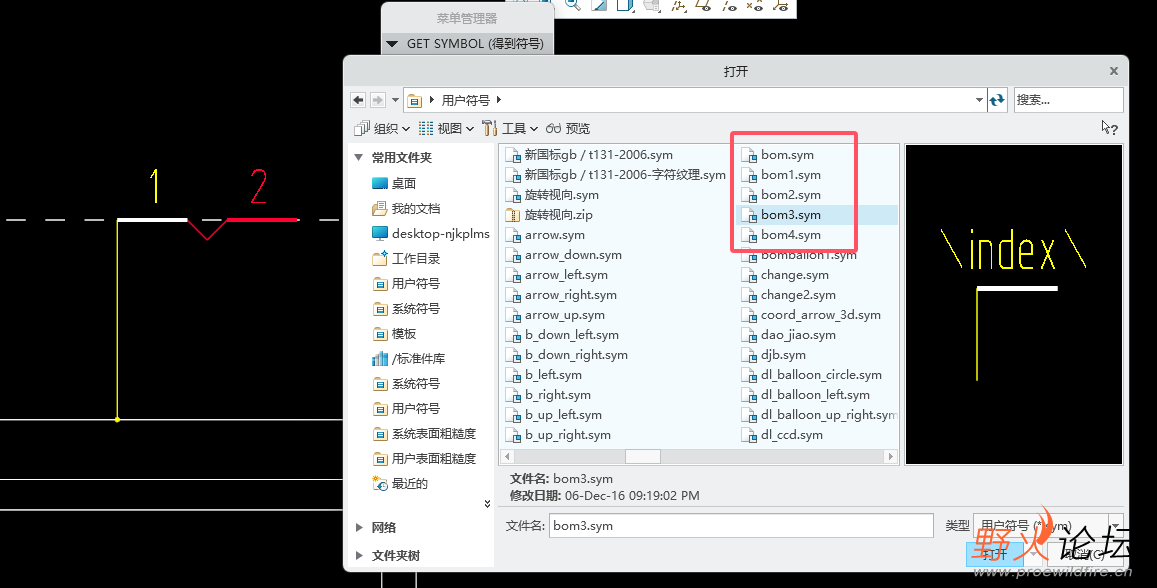The width and height of the screenshot is (1157, 588).
Task: Click the file list's left scroll arrow
Action: [507, 457]
